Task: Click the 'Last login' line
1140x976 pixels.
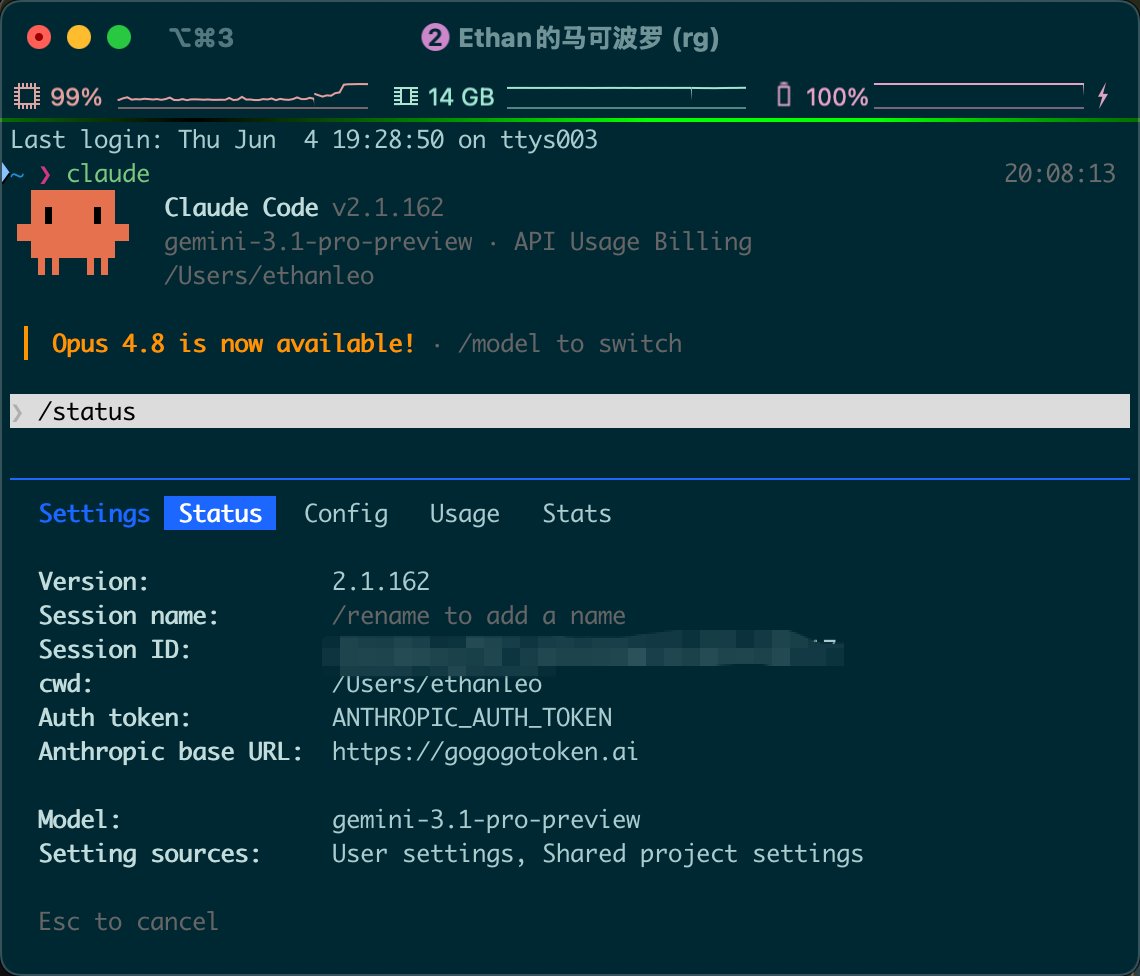Action: 304,140
